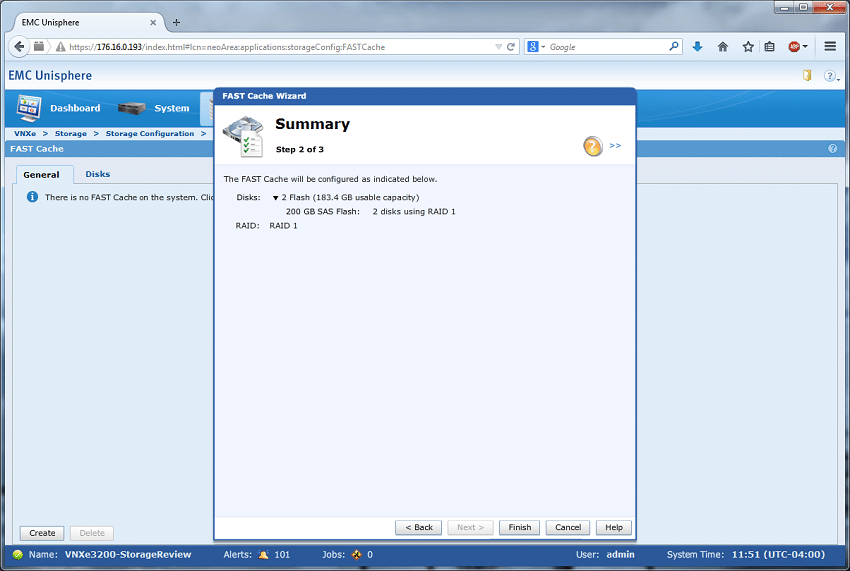Click the Google search input field

pos(607,47)
